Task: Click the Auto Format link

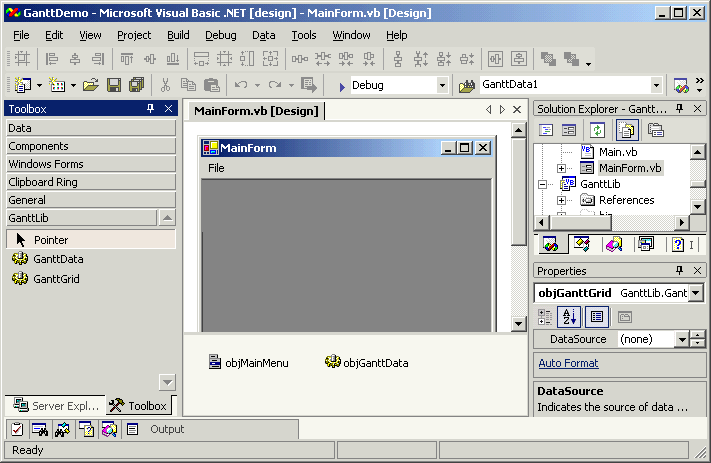Action: tap(568, 363)
